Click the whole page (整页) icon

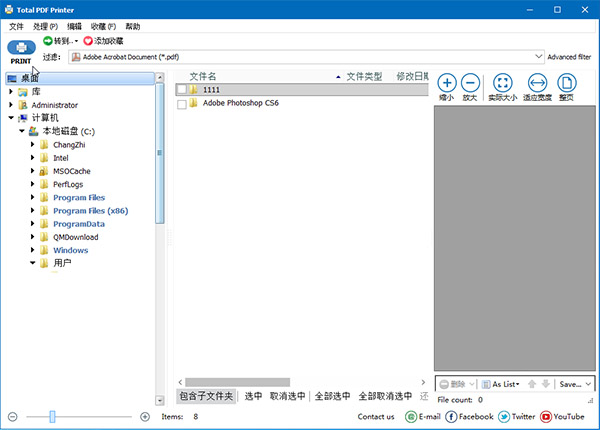click(567, 84)
